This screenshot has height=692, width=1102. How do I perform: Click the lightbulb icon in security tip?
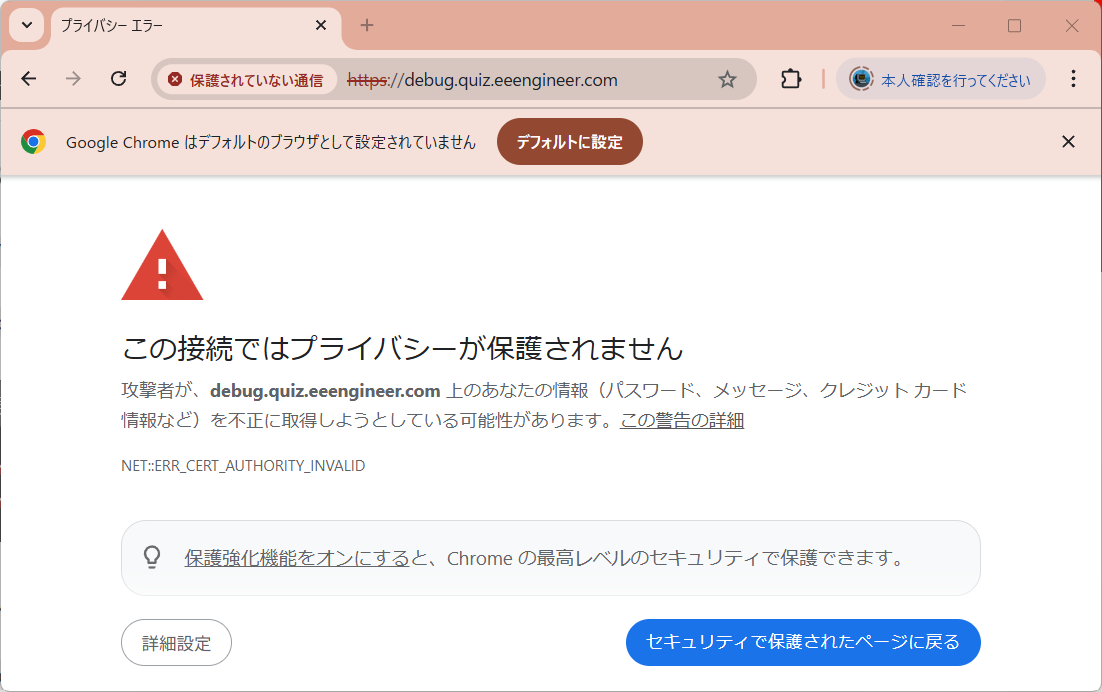pyautogui.click(x=152, y=557)
